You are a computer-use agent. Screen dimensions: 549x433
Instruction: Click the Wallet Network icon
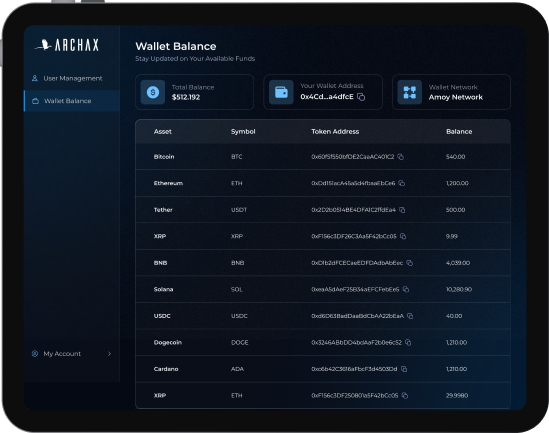tap(410, 92)
